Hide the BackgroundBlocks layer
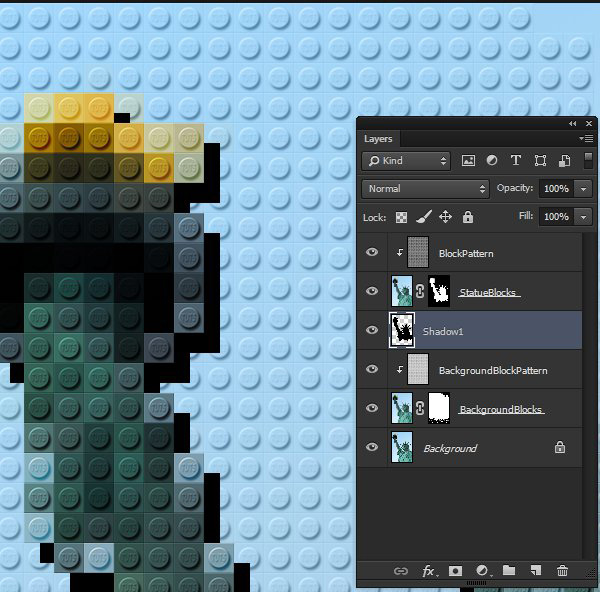600x592 pixels. 372,408
